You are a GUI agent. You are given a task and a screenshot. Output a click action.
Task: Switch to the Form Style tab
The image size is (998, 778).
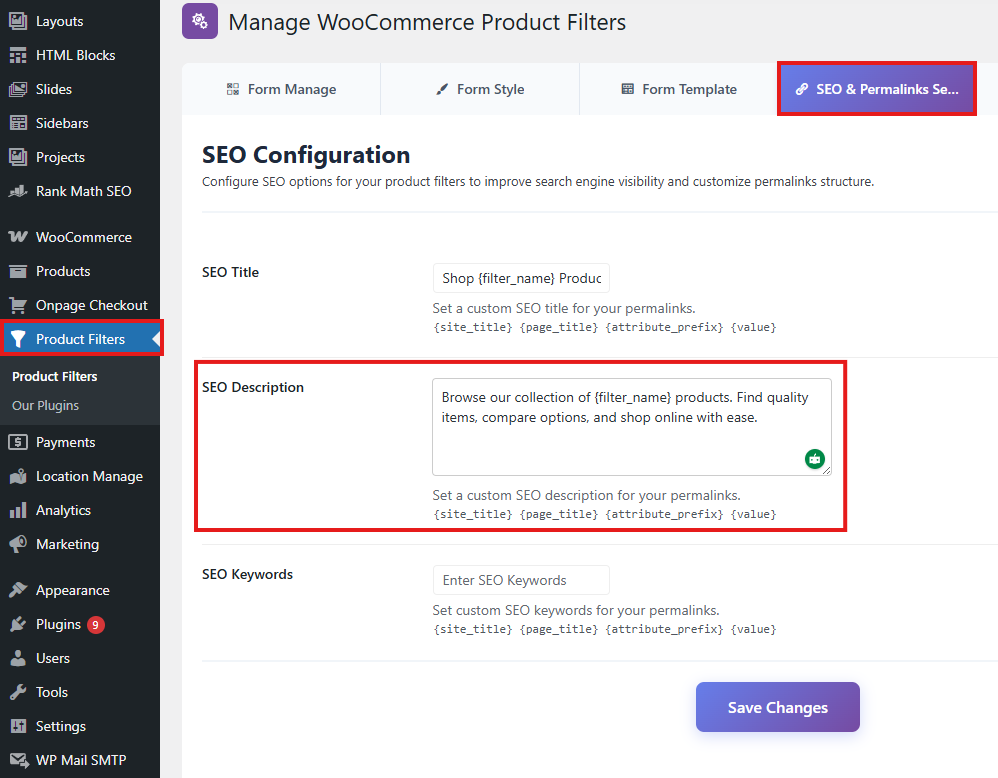tap(480, 89)
